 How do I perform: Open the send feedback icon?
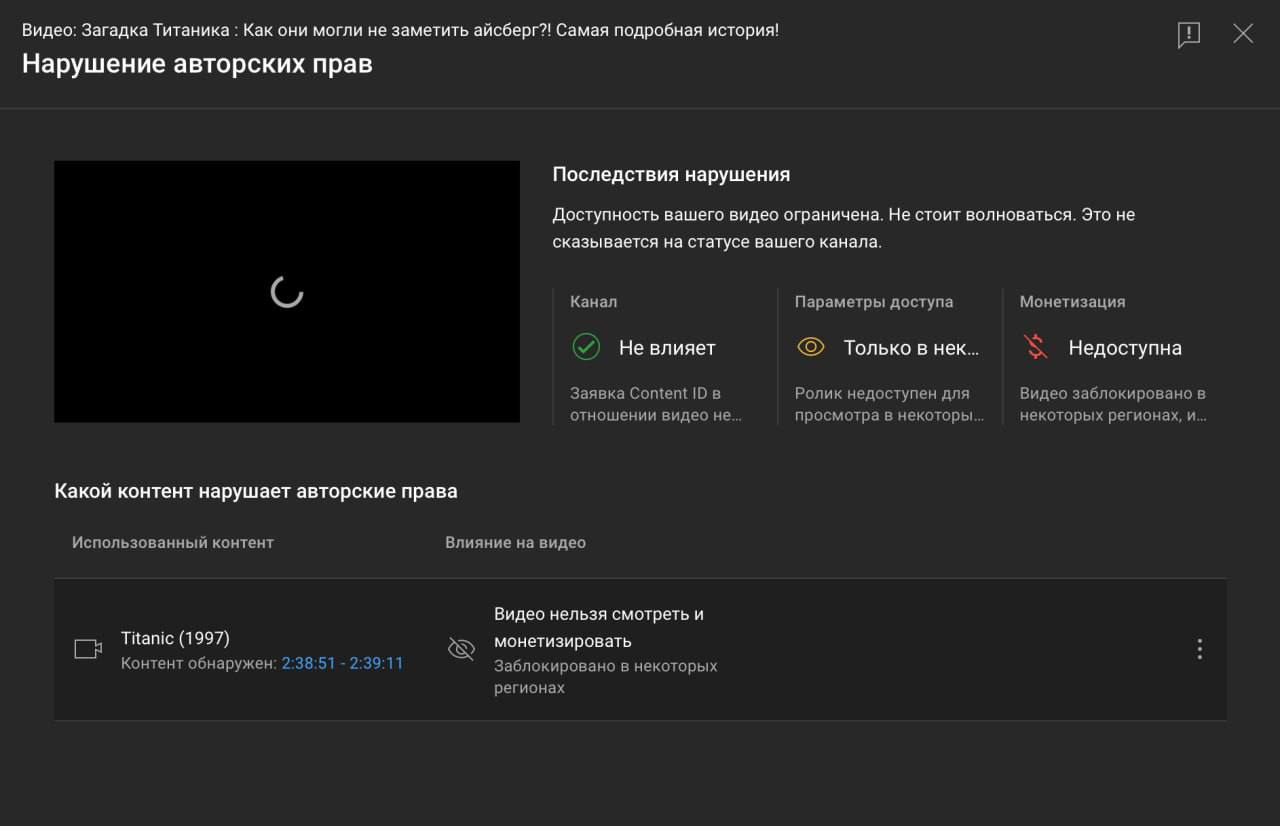pos(1188,35)
